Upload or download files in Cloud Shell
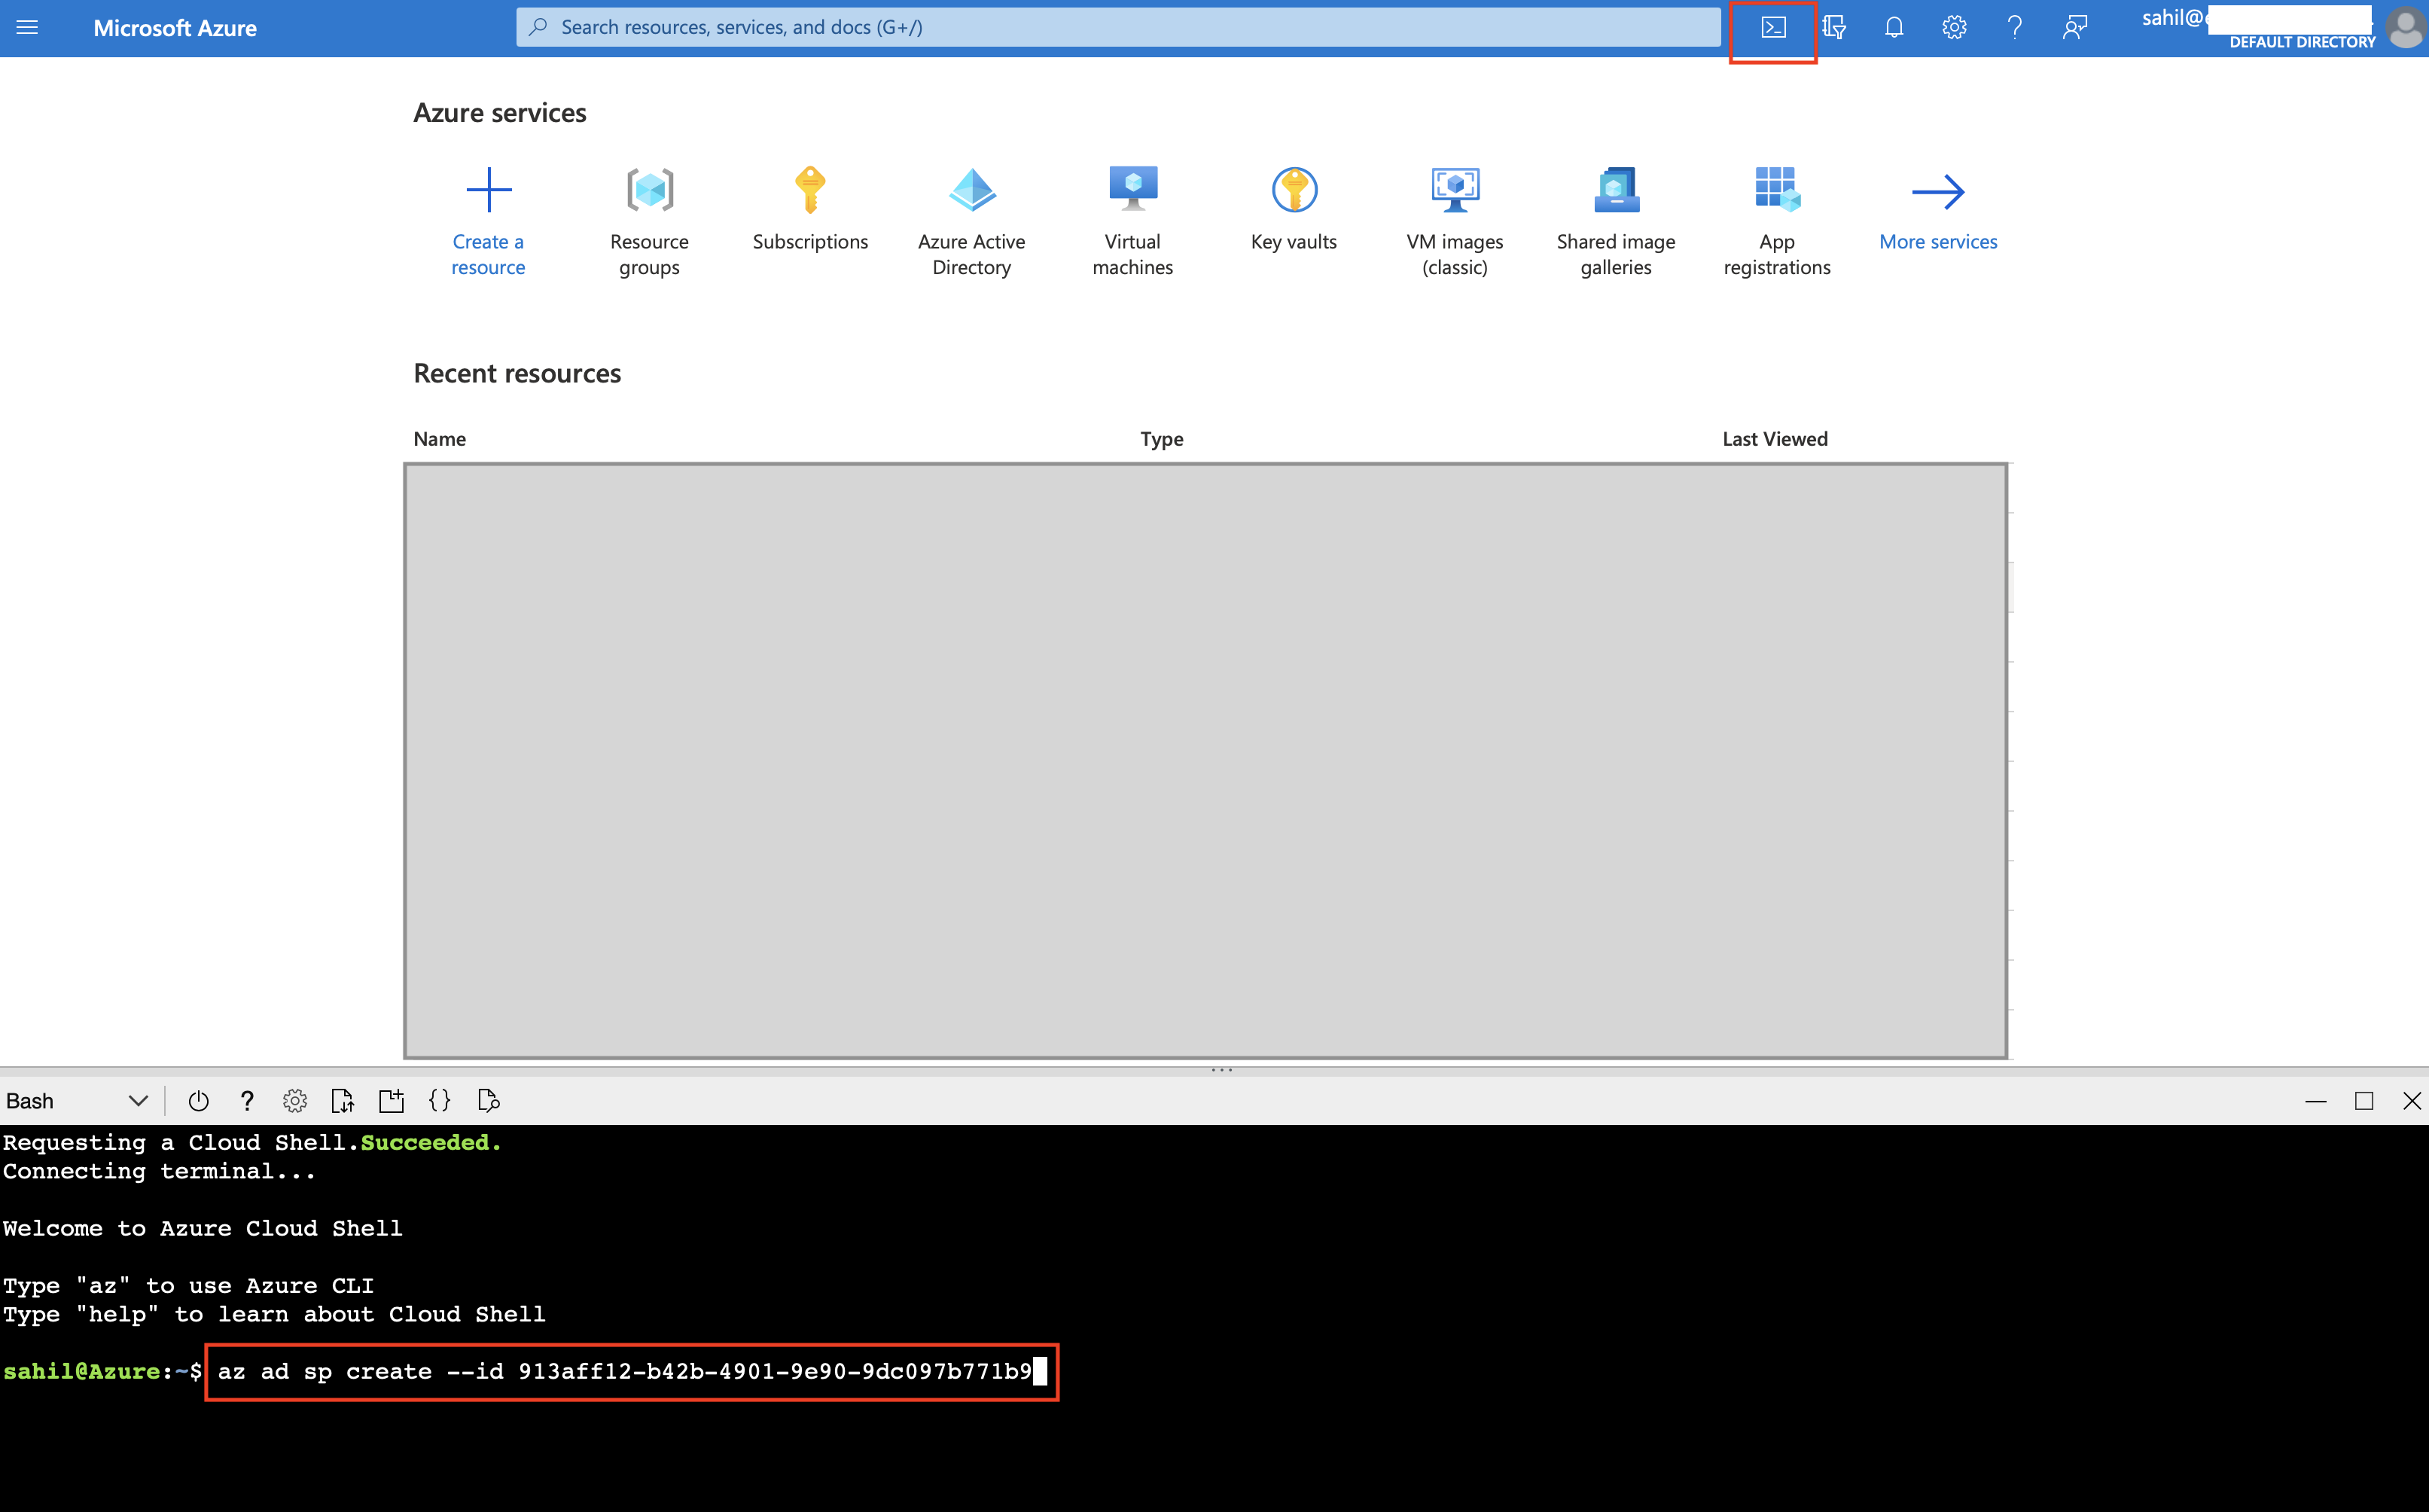 pyautogui.click(x=343, y=1100)
